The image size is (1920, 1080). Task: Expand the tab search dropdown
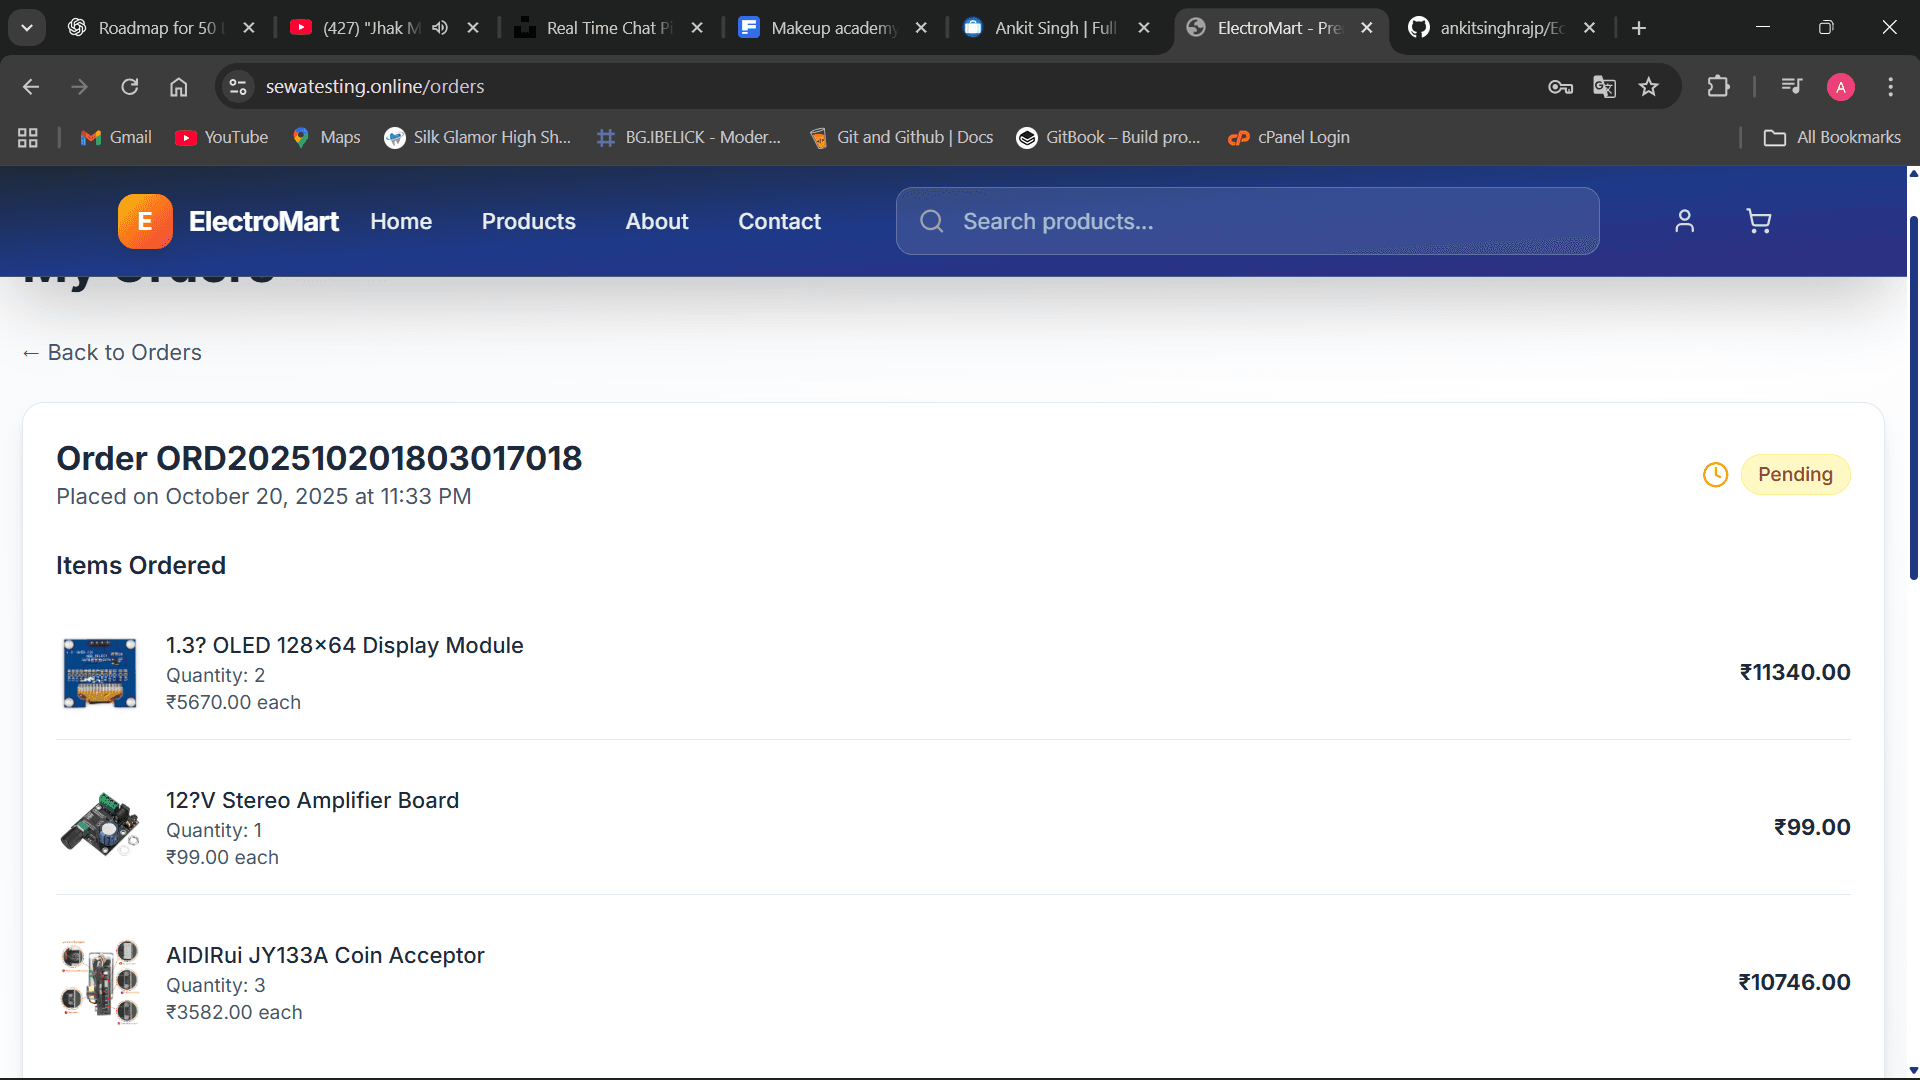point(27,28)
